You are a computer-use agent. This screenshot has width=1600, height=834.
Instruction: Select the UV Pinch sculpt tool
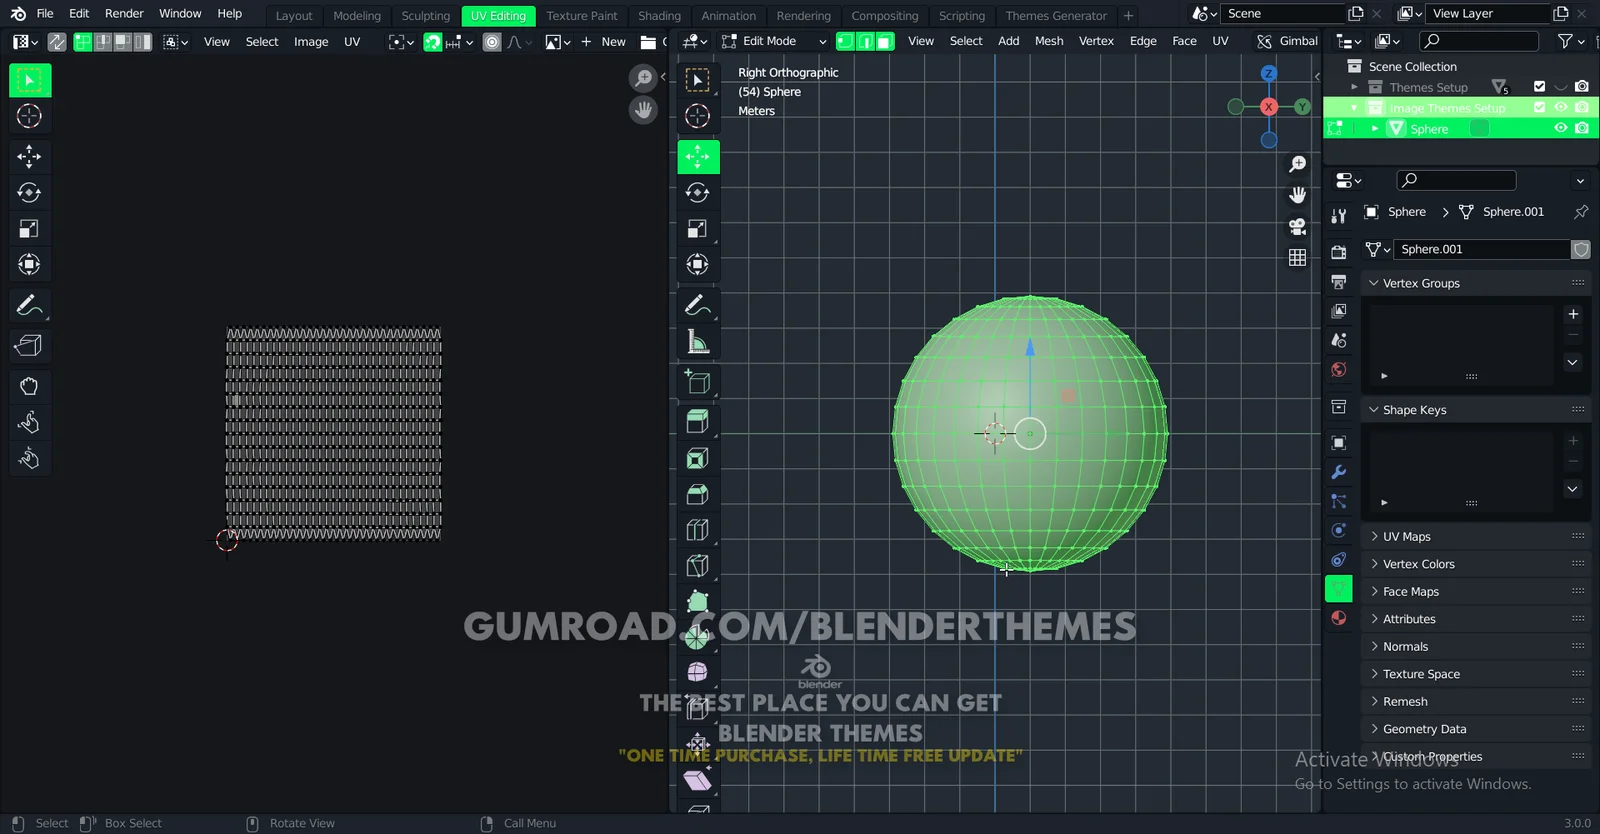pos(30,459)
